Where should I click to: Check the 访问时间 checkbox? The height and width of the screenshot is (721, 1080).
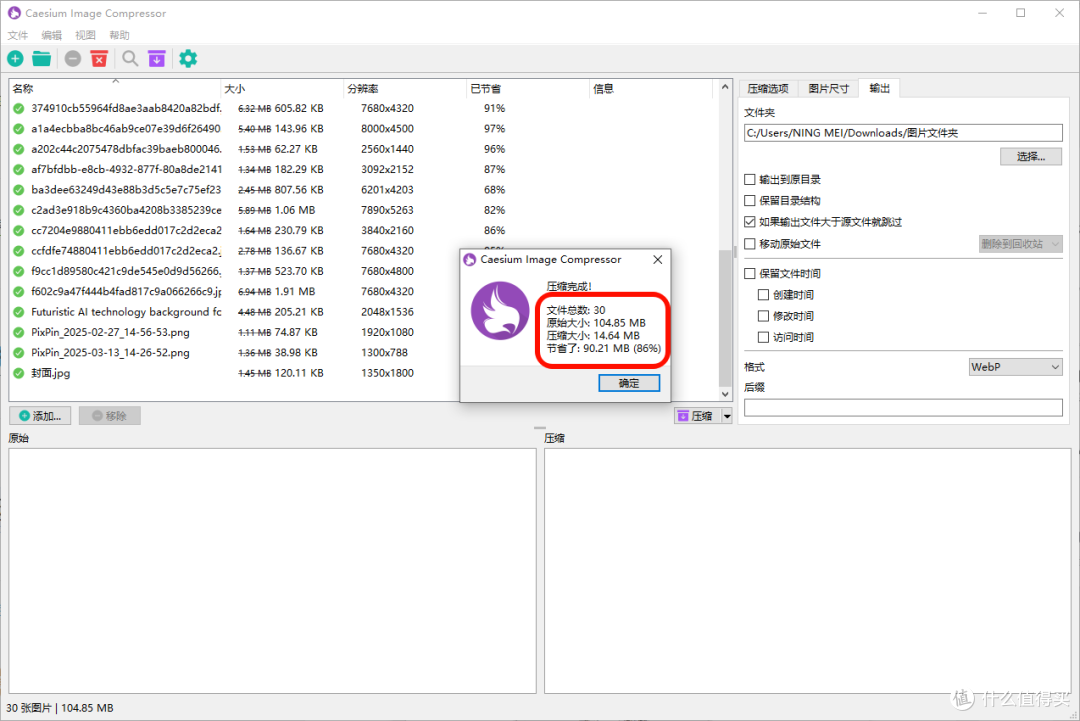tap(763, 337)
